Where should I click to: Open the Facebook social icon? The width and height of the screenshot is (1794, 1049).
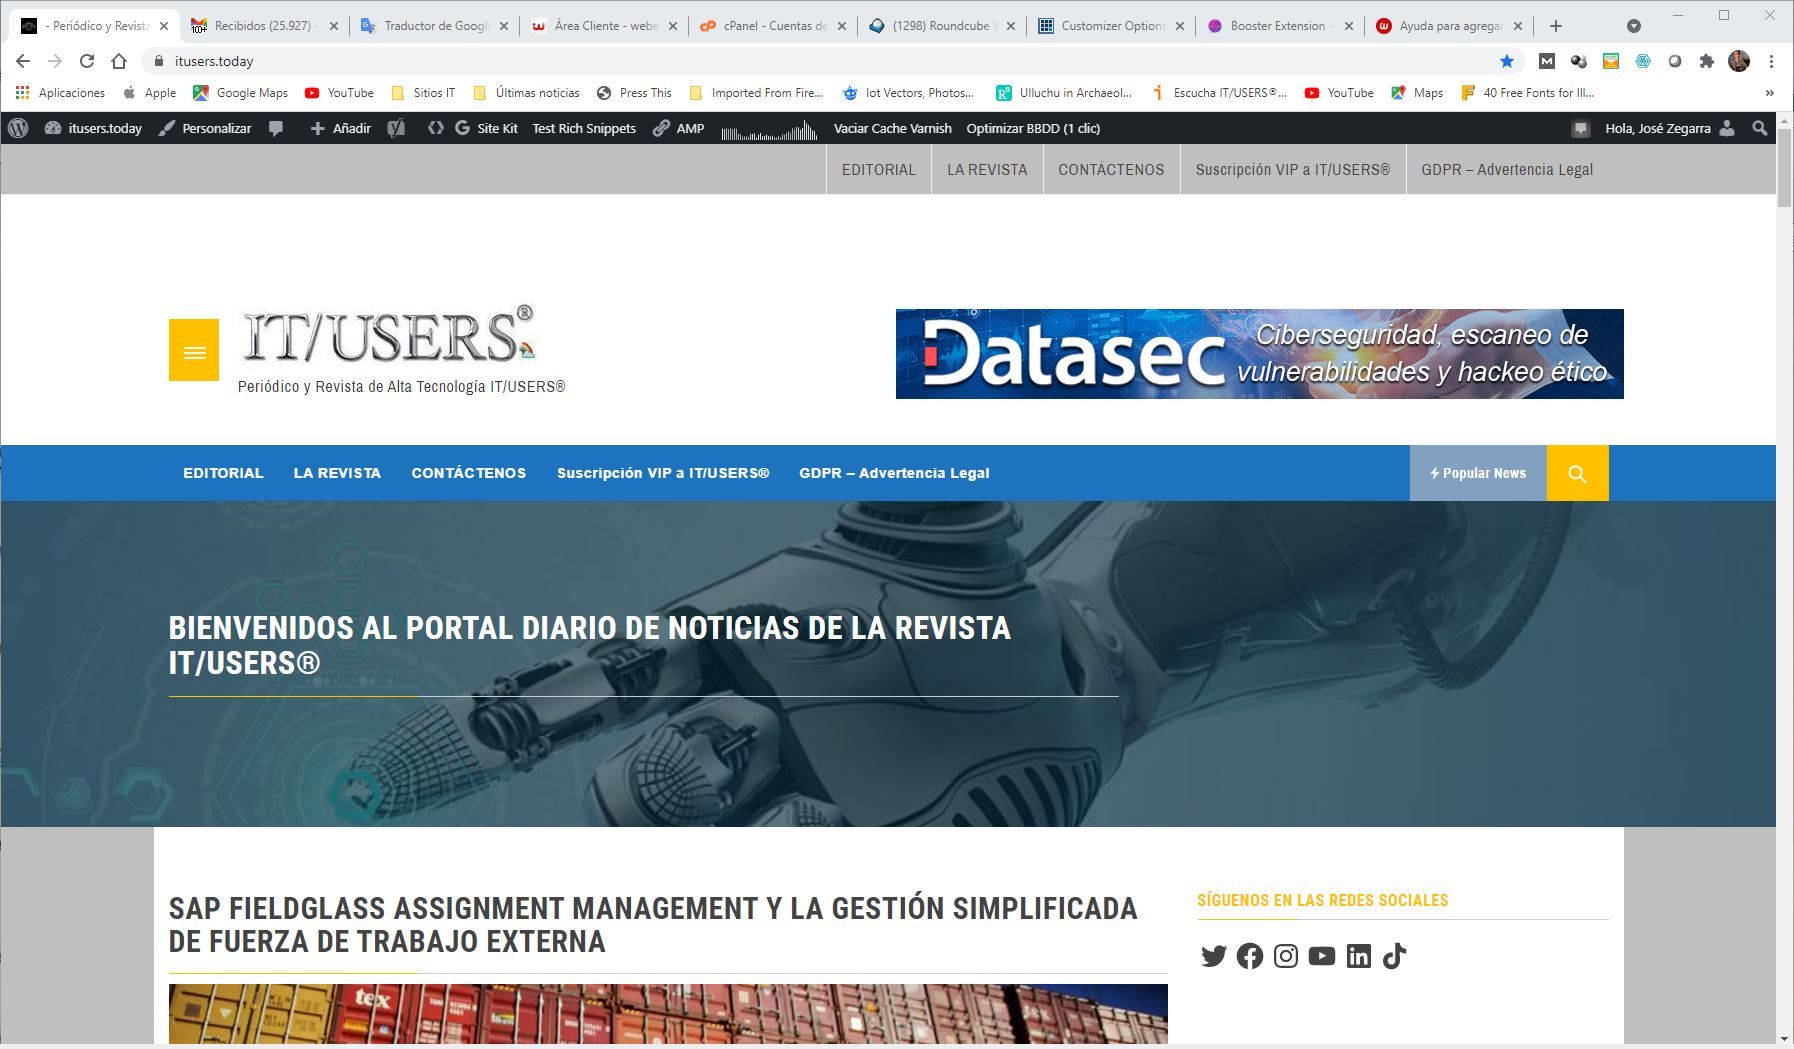tap(1250, 956)
